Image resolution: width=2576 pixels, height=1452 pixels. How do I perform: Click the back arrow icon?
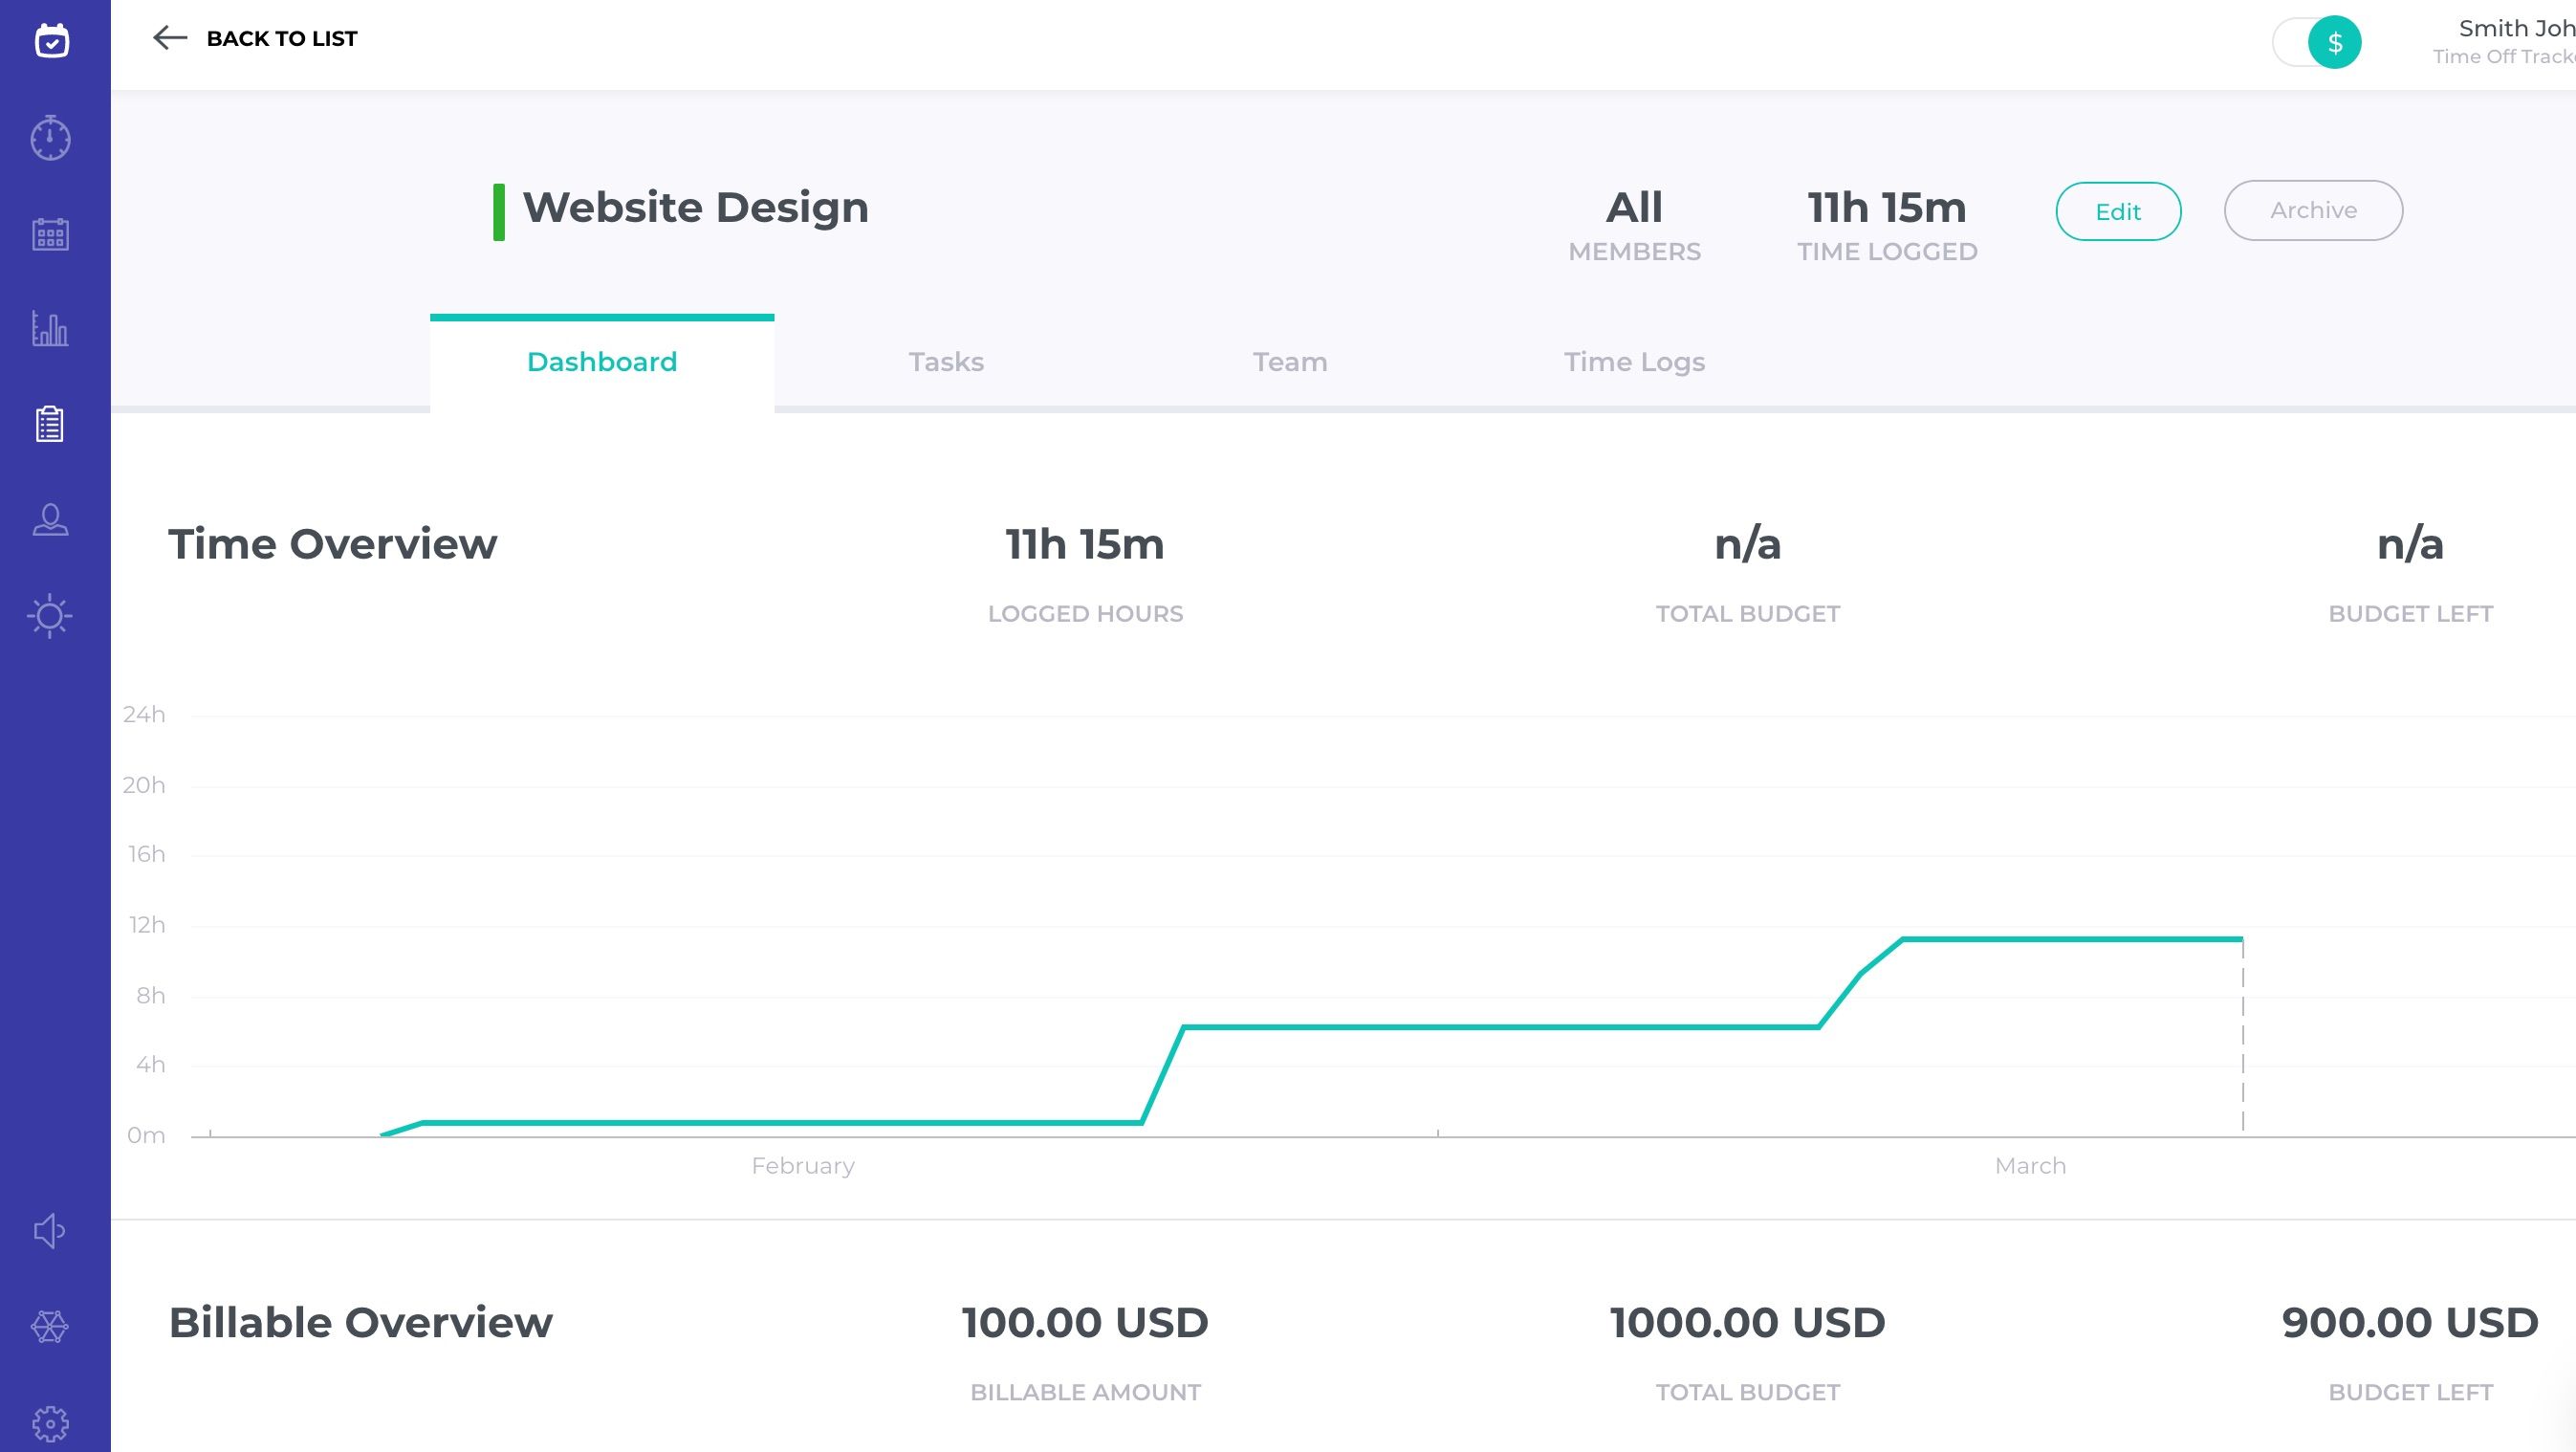click(170, 38)
